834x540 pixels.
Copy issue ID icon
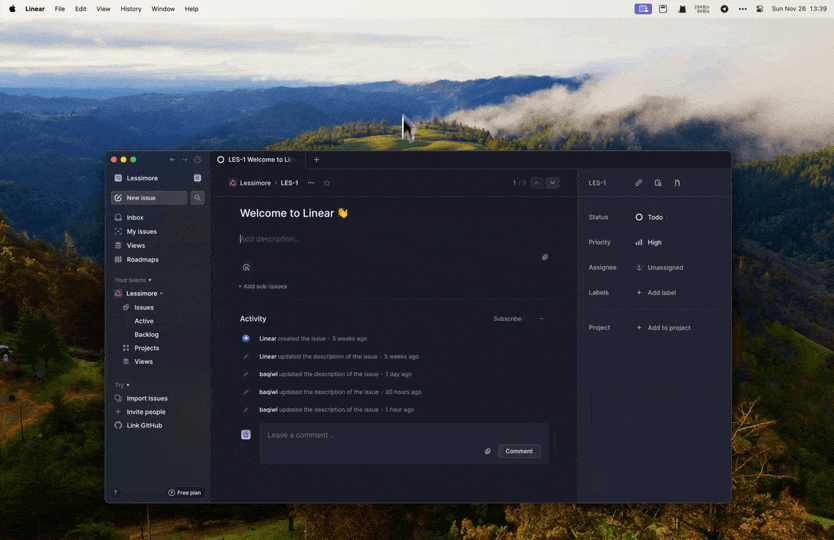pyautogui.click(x=658, y=183)
